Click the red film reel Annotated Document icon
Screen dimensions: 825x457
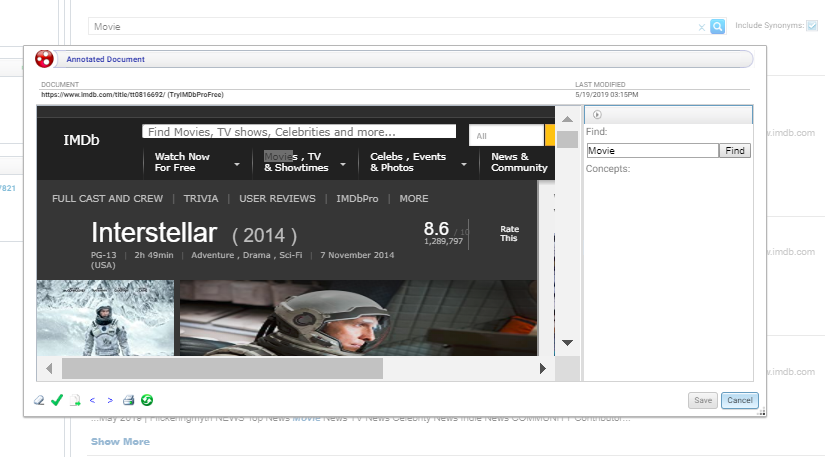(x=44, y=59)
